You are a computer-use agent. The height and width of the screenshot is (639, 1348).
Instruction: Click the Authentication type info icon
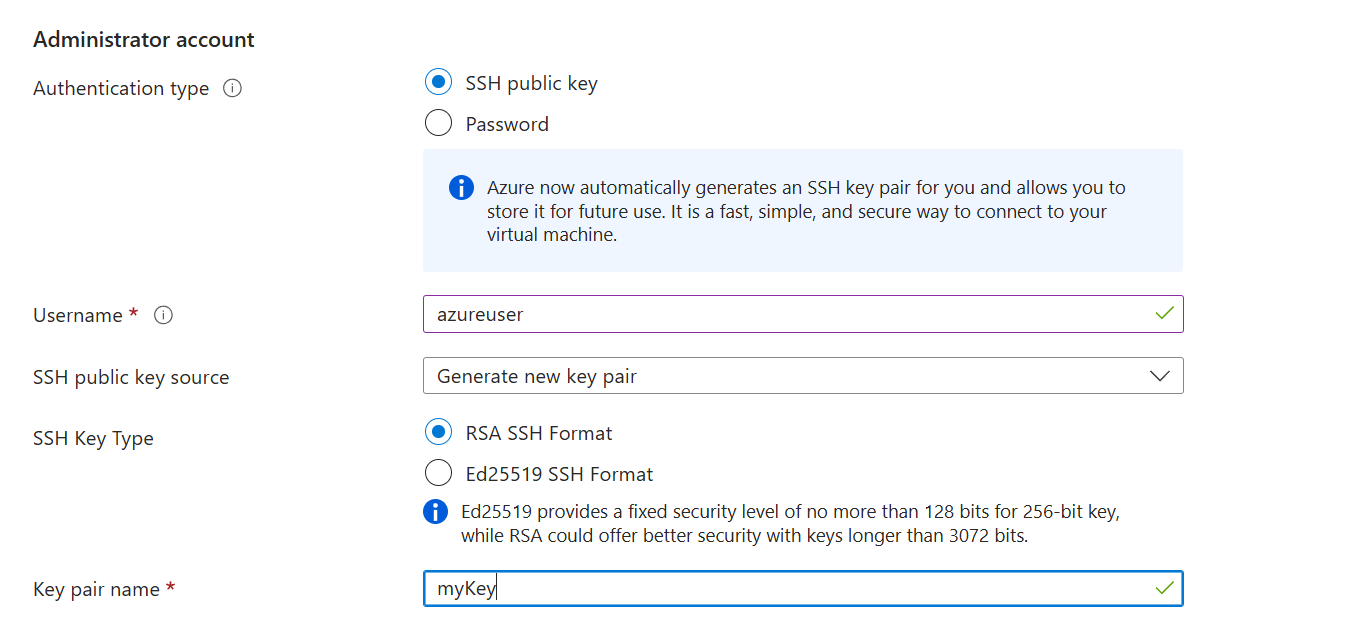point(232,88)
